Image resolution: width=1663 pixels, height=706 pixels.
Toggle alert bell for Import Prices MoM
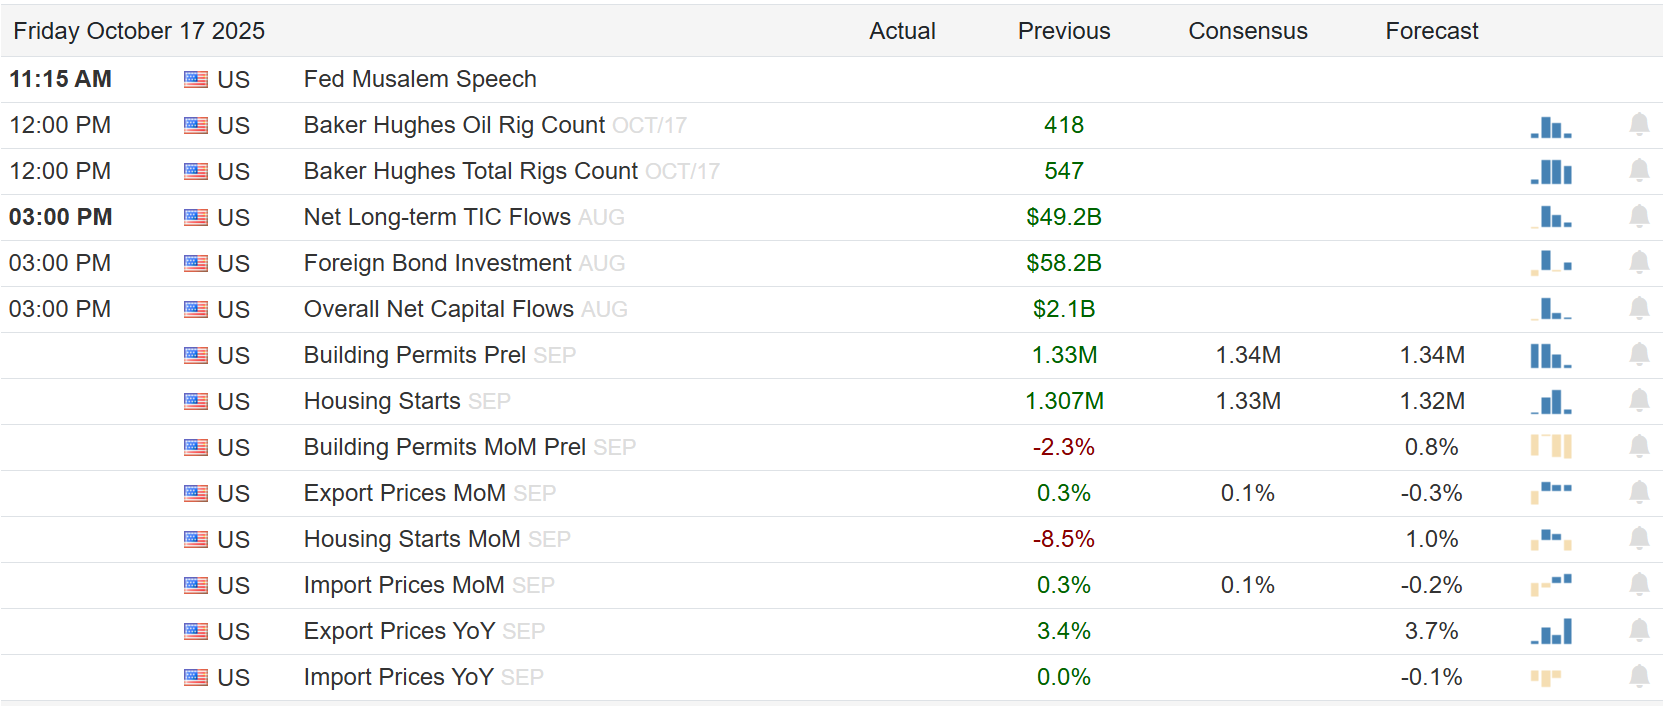[1639, 585]
